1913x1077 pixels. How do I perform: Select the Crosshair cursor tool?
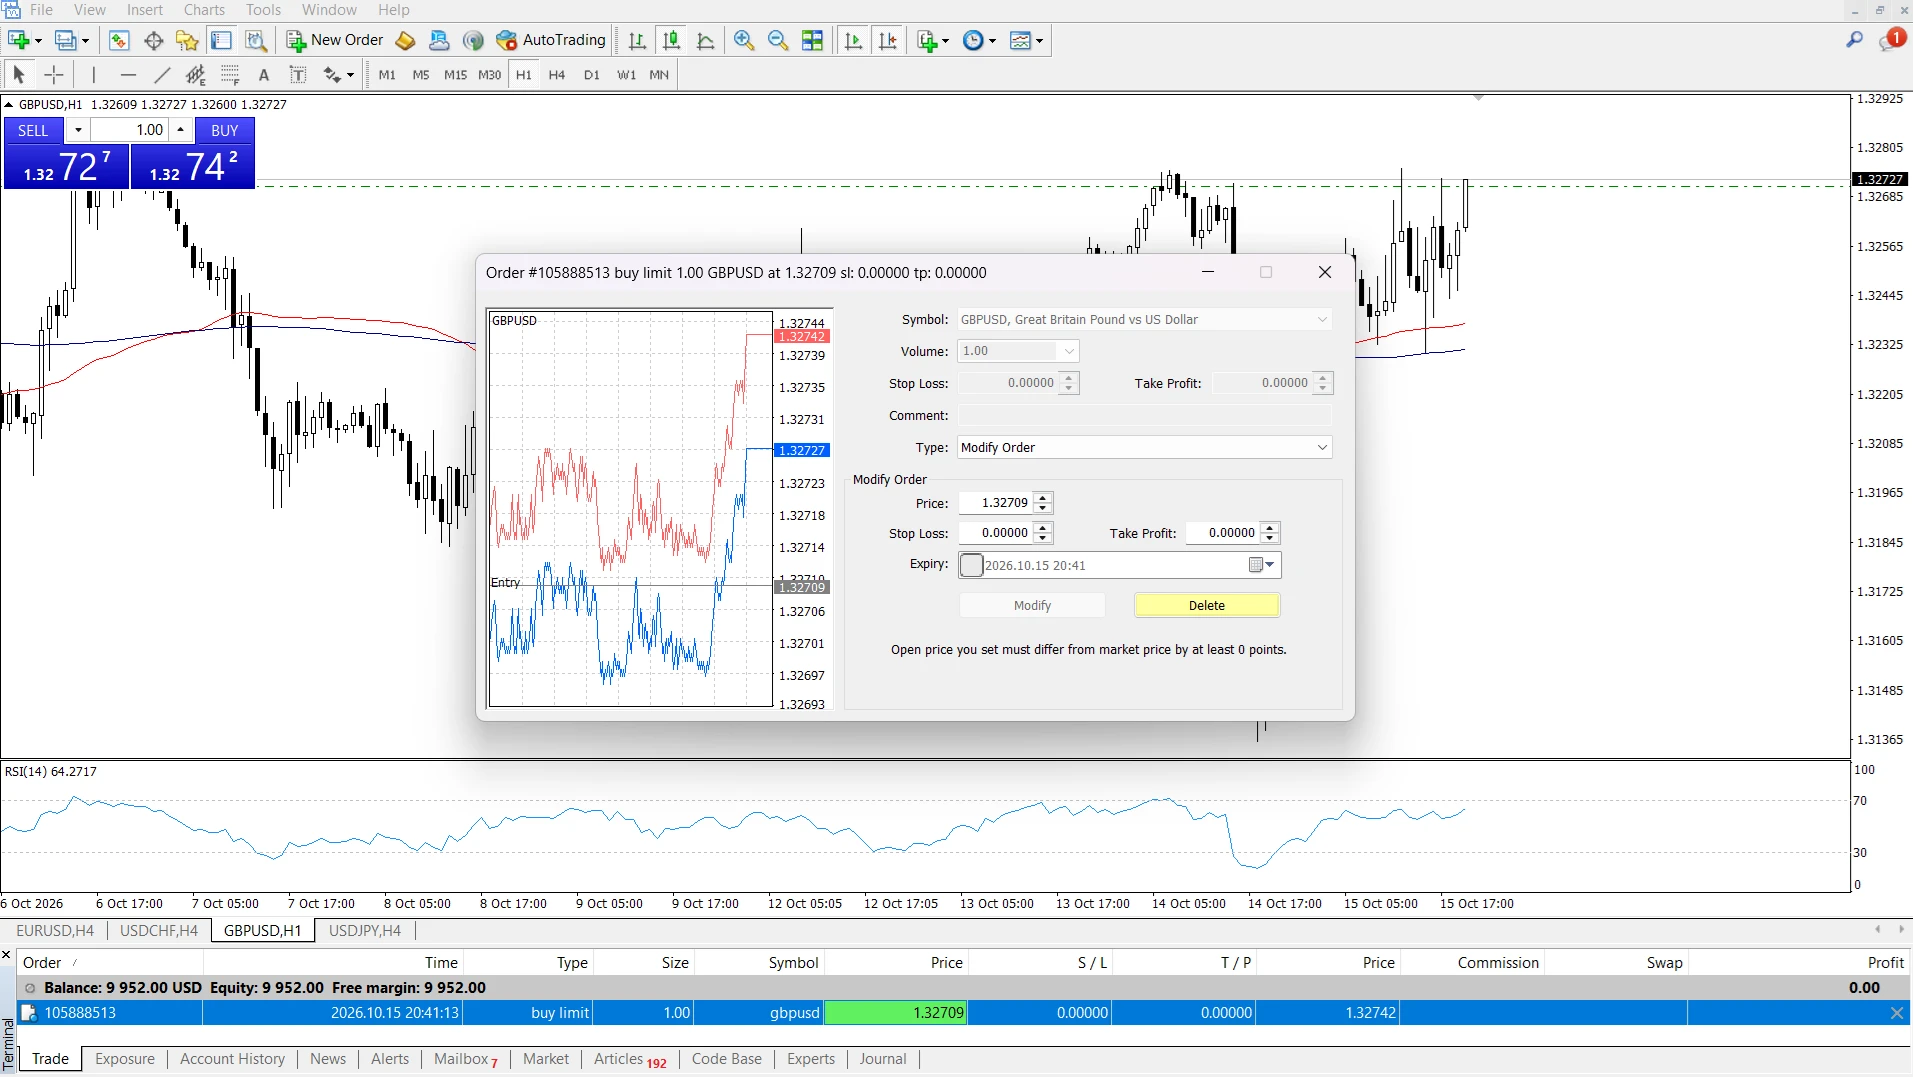[54, 74]
